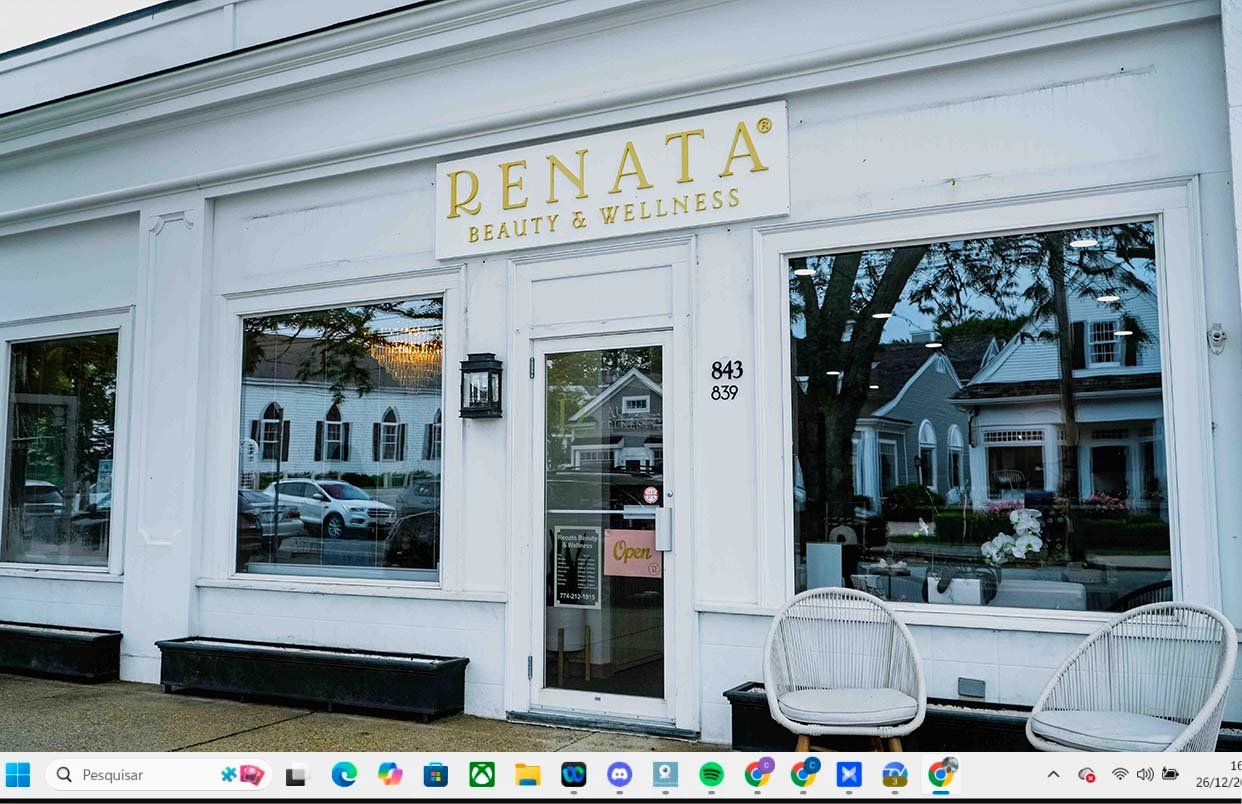Launch the Xbox app
Screen dimensions: 1242x804
coord(482,775)
